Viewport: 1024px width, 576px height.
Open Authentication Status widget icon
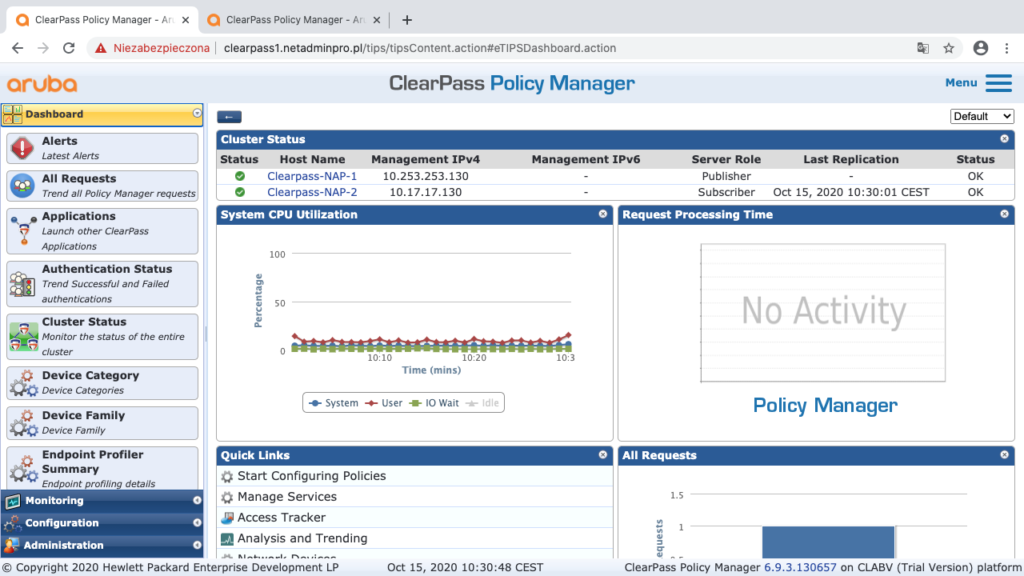[x=23, y=284]
